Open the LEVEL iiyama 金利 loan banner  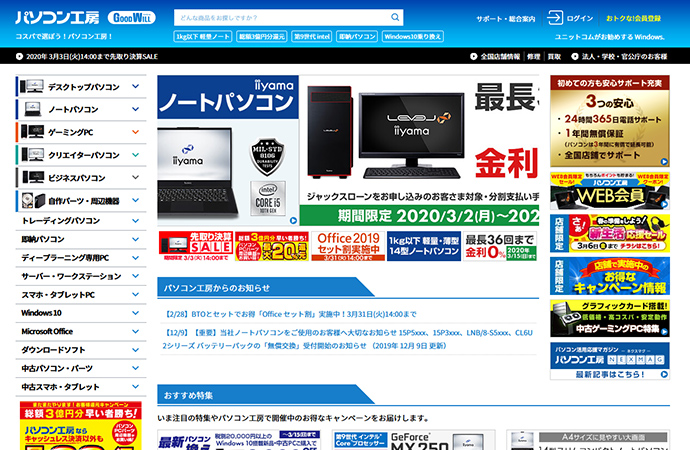(x=419, y=150)
